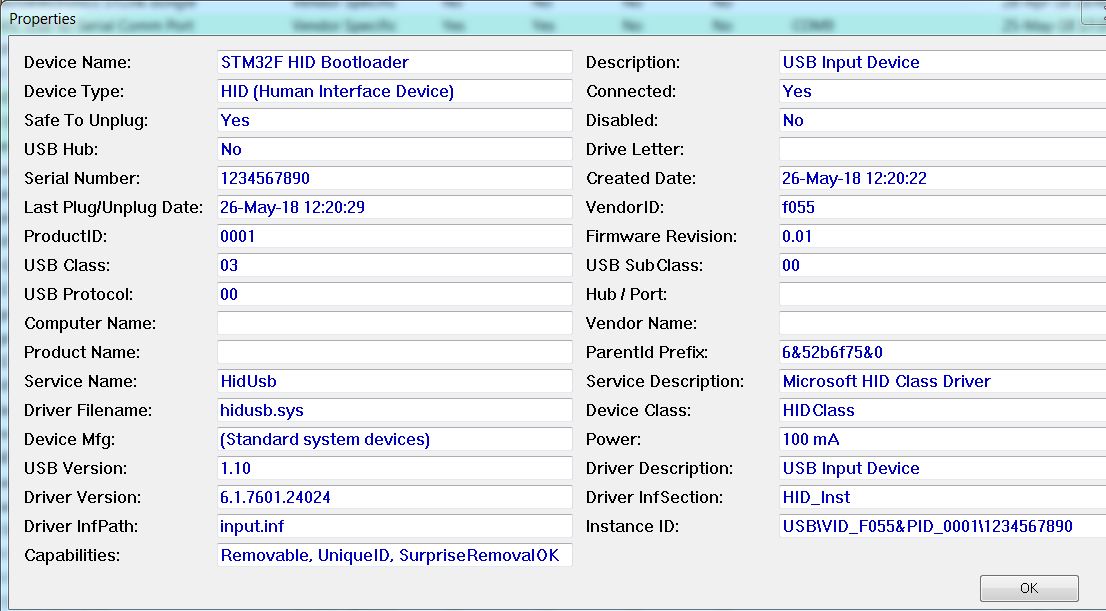Click the Device Name field showing STM32F HID Bootloader
The image size is (1106, 611).
(393, 62)
